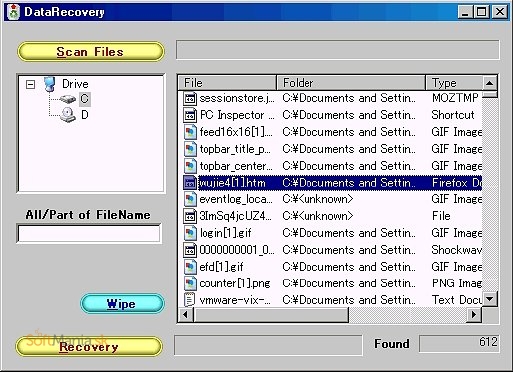Click the folder cell of the 3ImSq4jcUZ4... row

click(318, 216)
